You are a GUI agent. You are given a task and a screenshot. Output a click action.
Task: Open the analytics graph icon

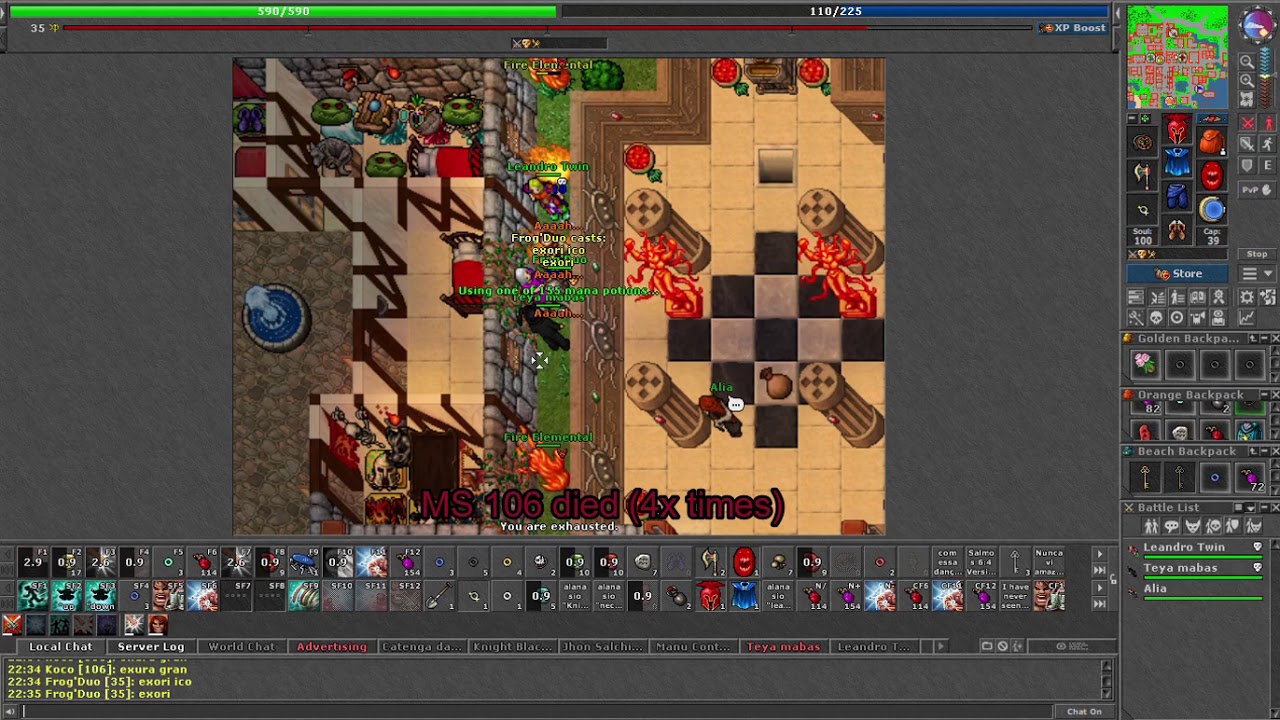click(x=1246, y=318)
